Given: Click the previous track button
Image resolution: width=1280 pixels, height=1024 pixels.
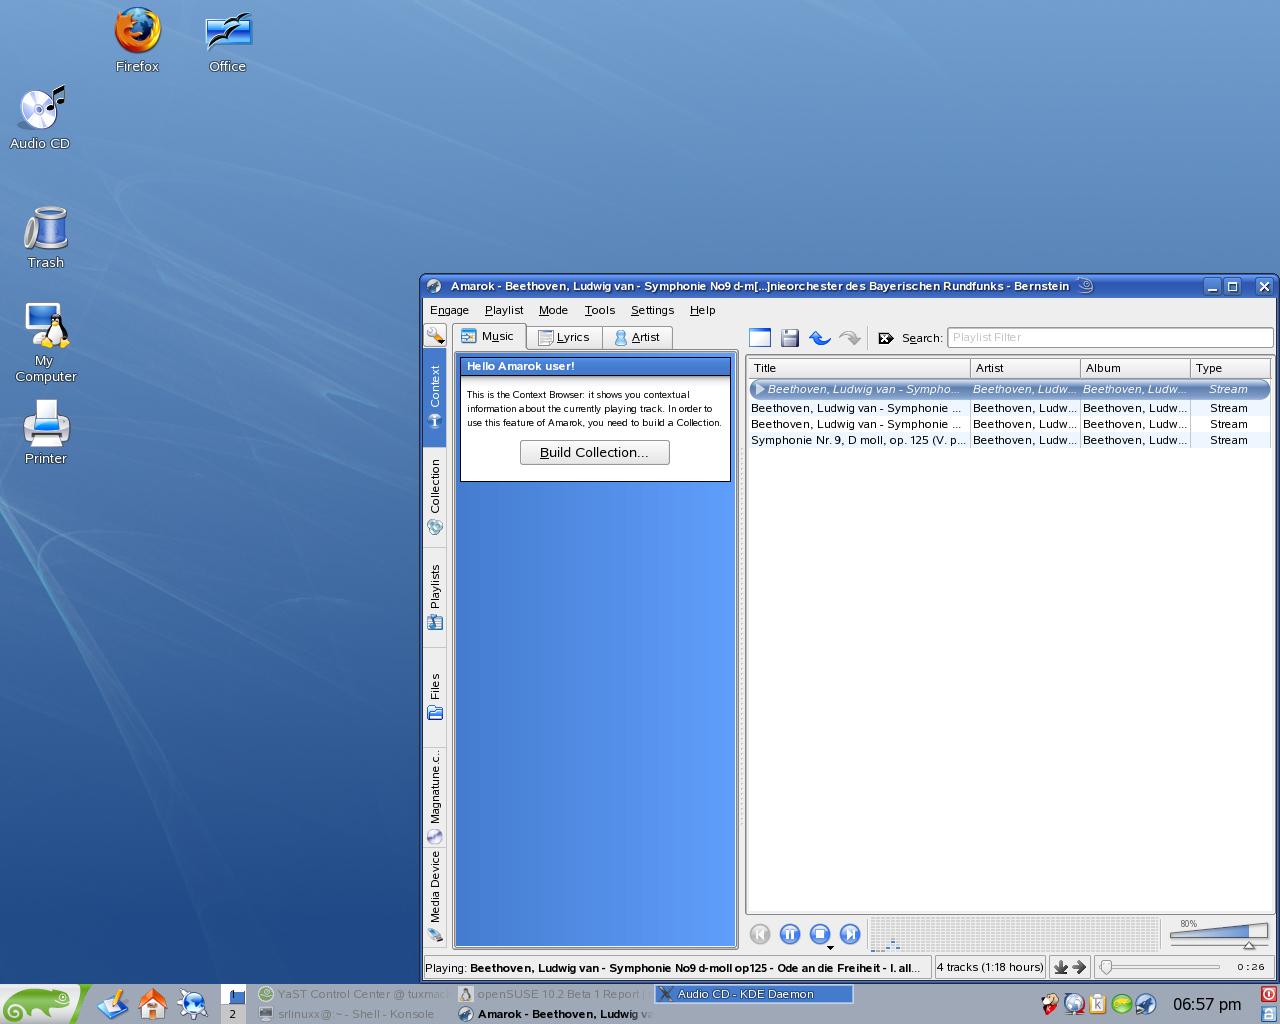Looking at the screenshot, I should click(760, 934).
